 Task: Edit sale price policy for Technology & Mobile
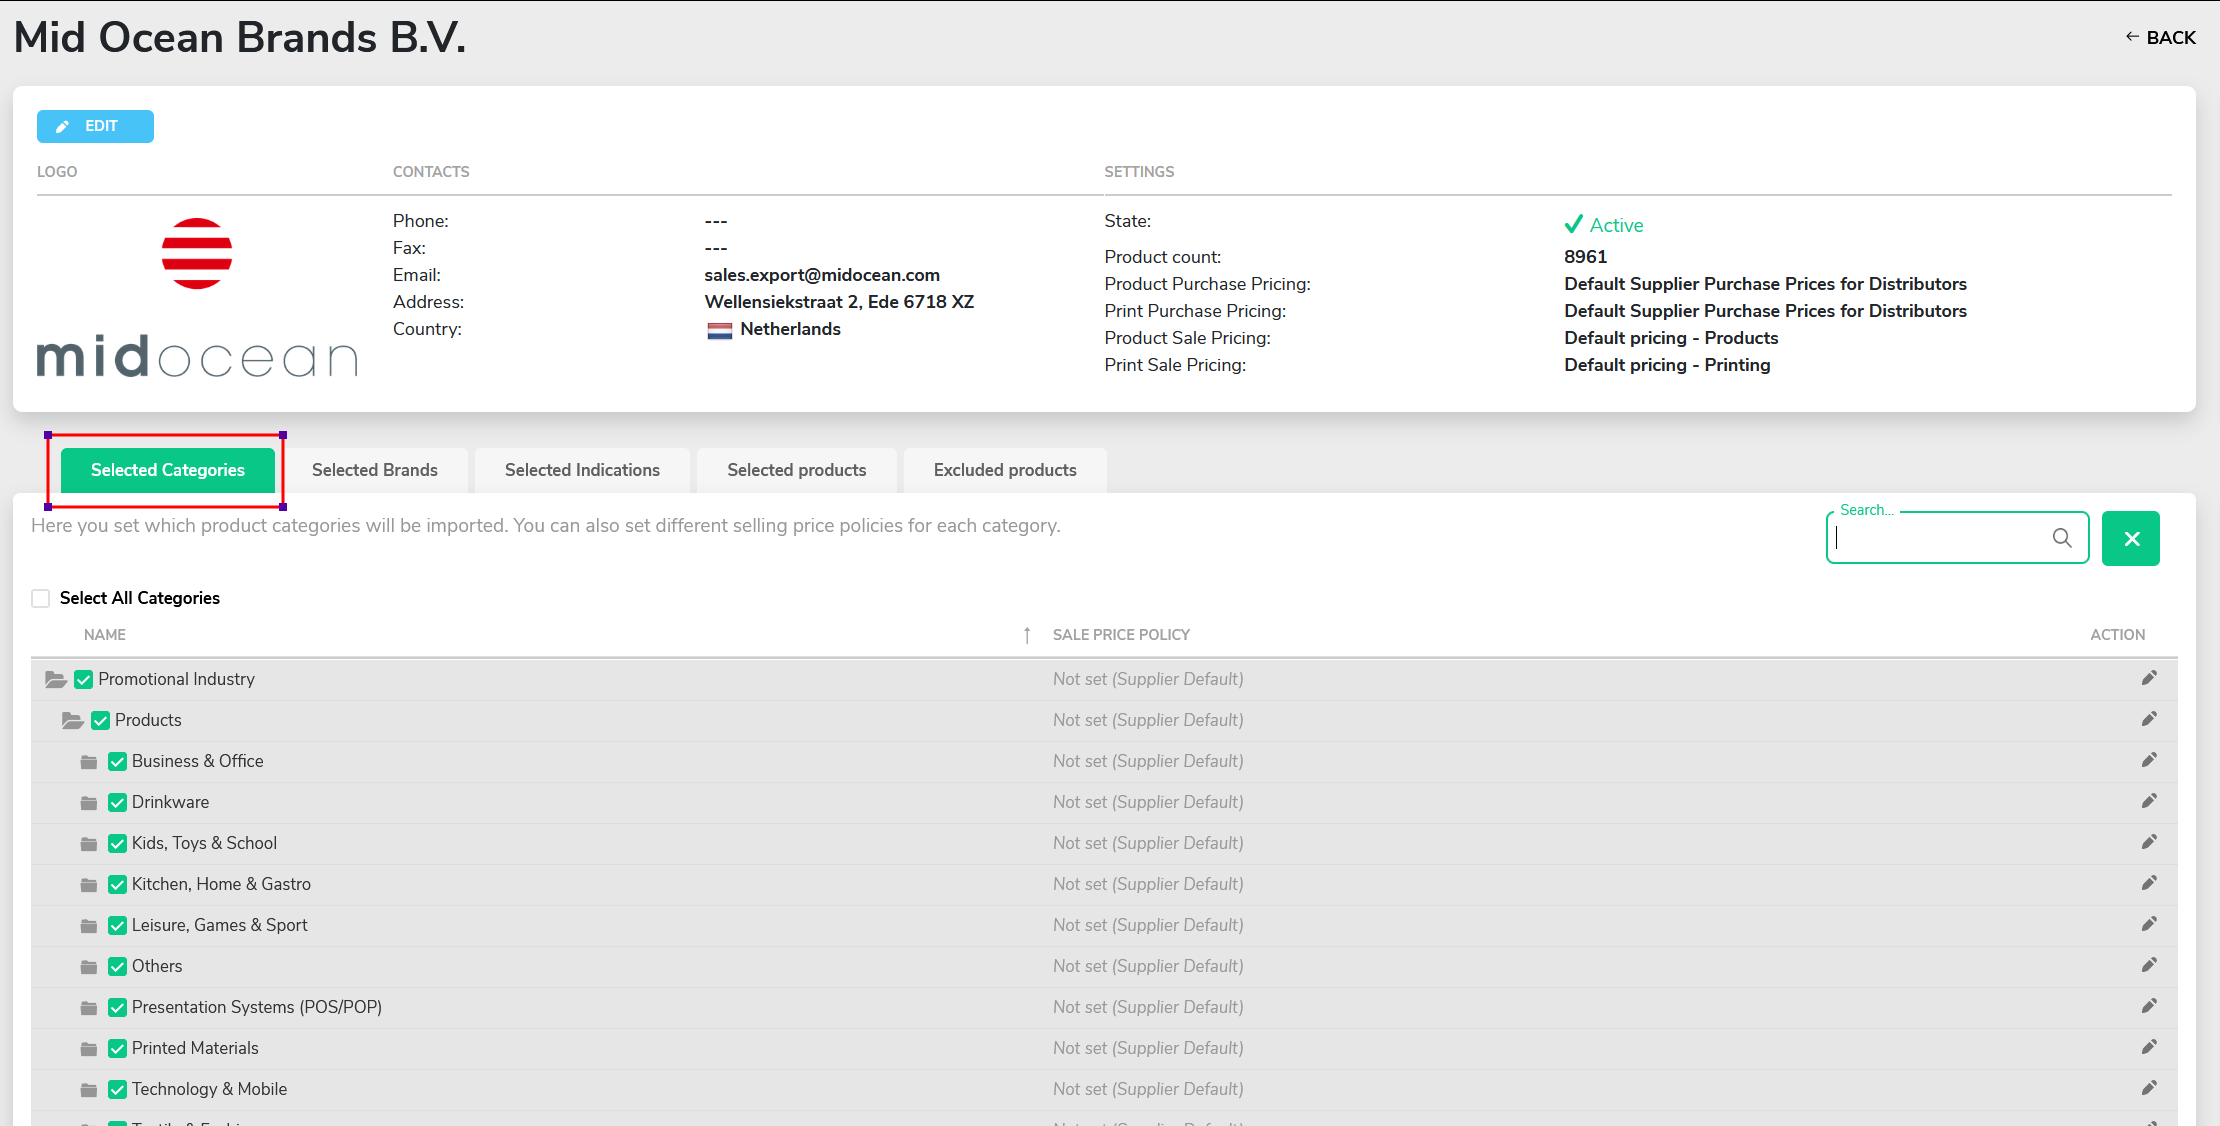(2149, 1088)
